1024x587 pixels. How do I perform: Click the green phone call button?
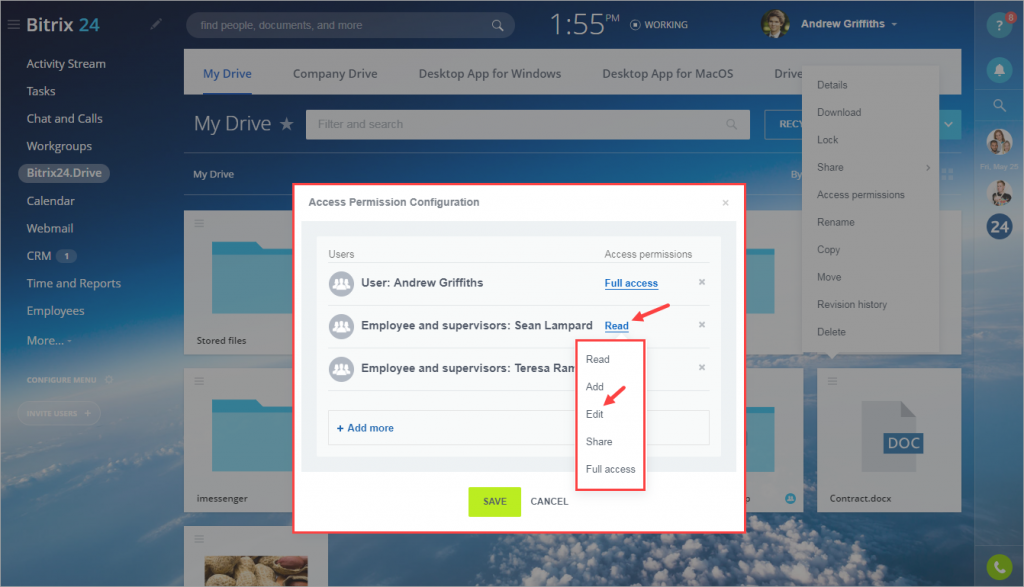tap(999, 567)
